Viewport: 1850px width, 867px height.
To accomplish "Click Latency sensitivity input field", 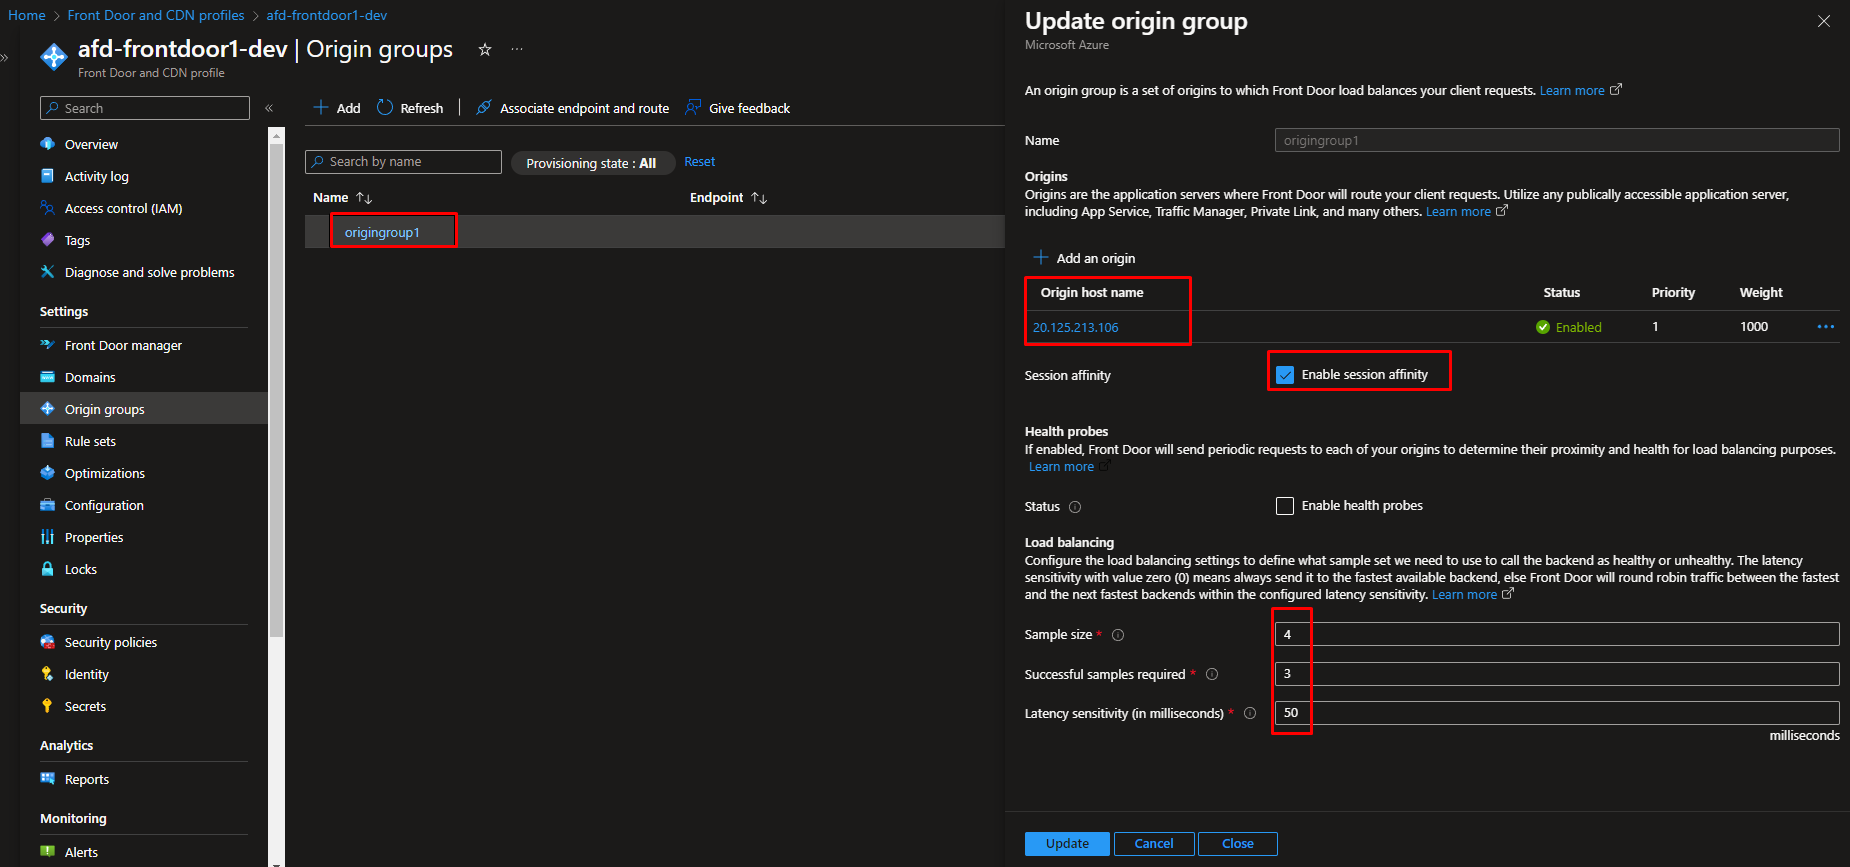I will click(x=1557, y=713).
